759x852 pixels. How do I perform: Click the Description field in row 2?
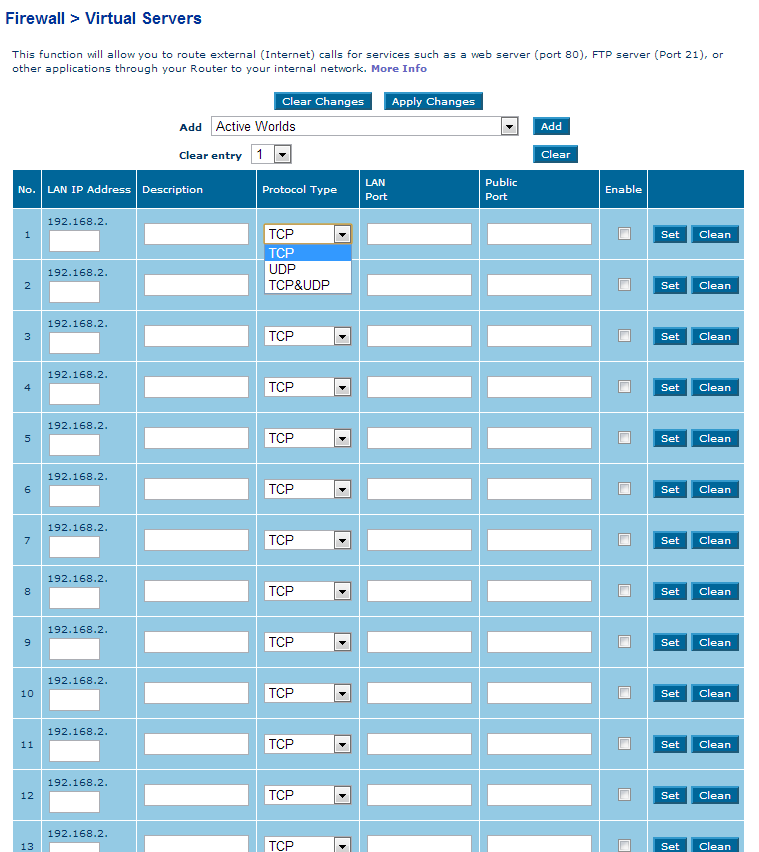[x=196, y=285]
